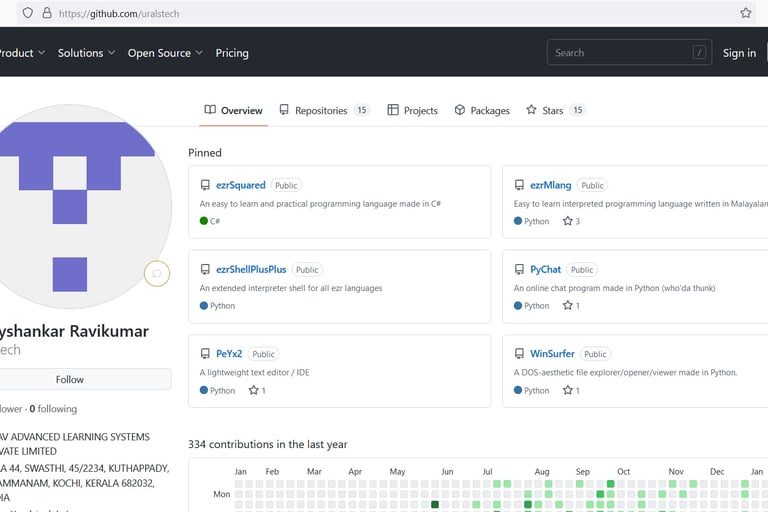Open the ezrMlang repository
768x512 pixels.
[551, 185]
